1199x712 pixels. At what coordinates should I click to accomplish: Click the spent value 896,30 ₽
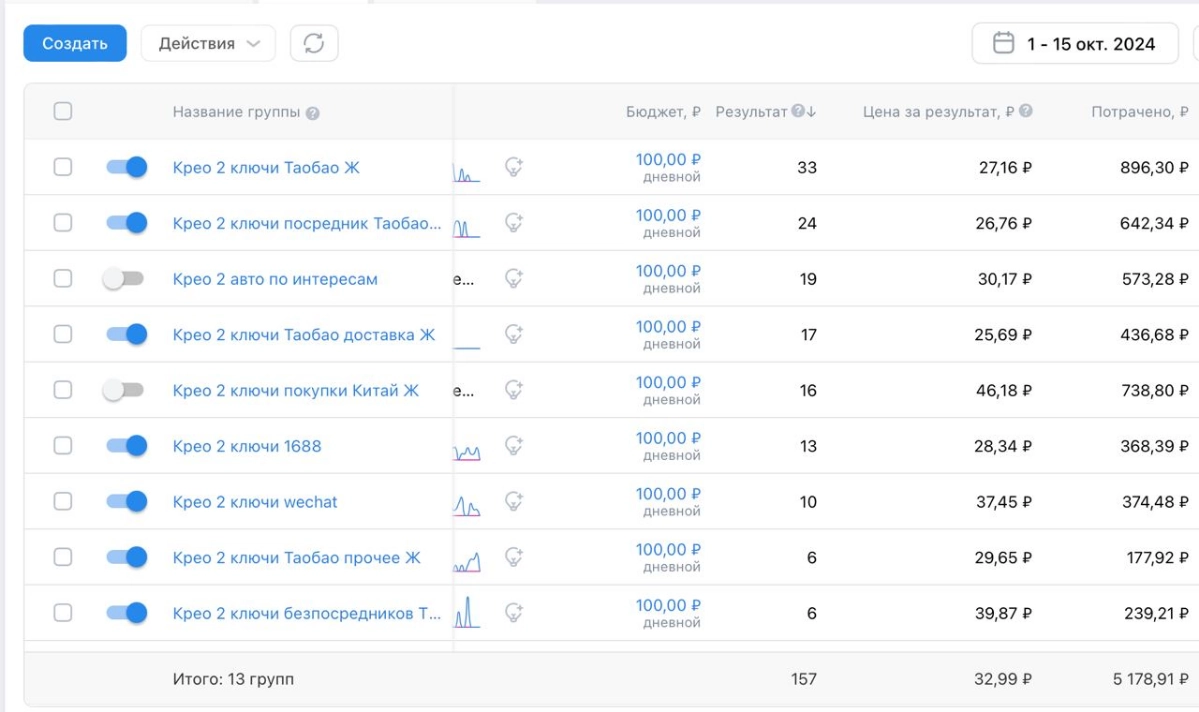[x=1154, y=167]
